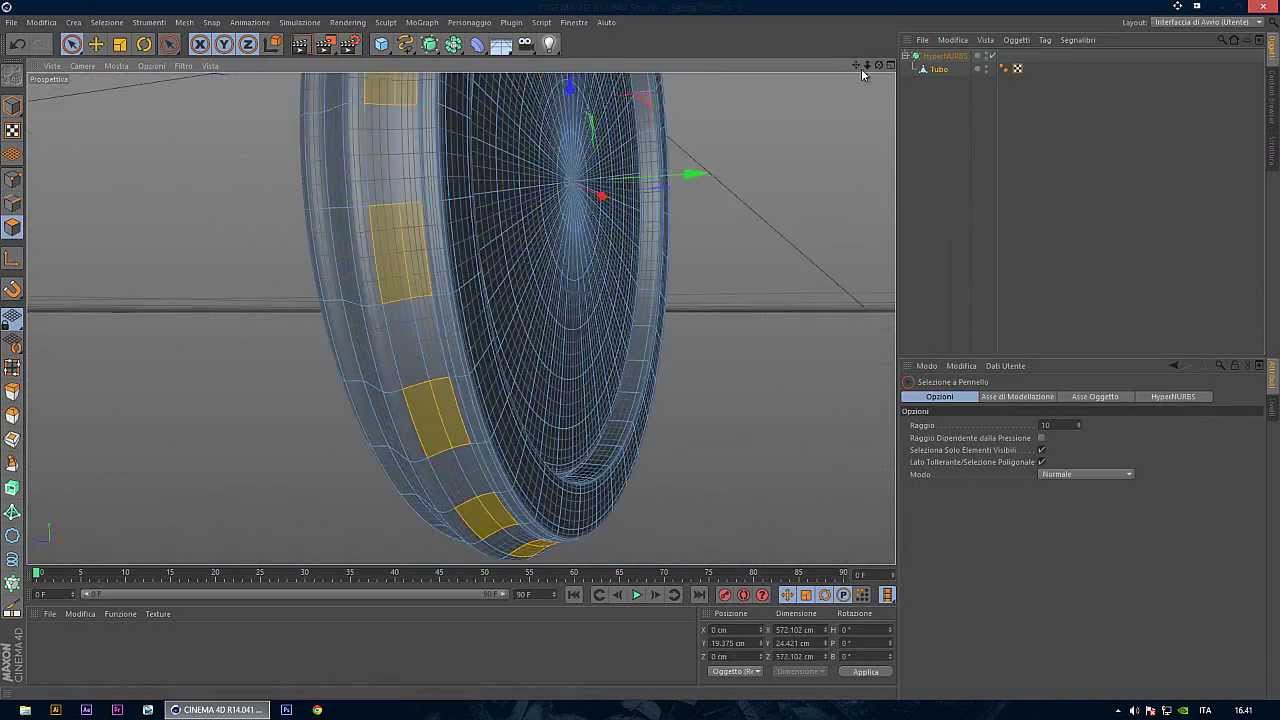The height and width of the screenshot is (720, 1280).
Task: Toggle the X axis lock
Action: pos(200,44)
